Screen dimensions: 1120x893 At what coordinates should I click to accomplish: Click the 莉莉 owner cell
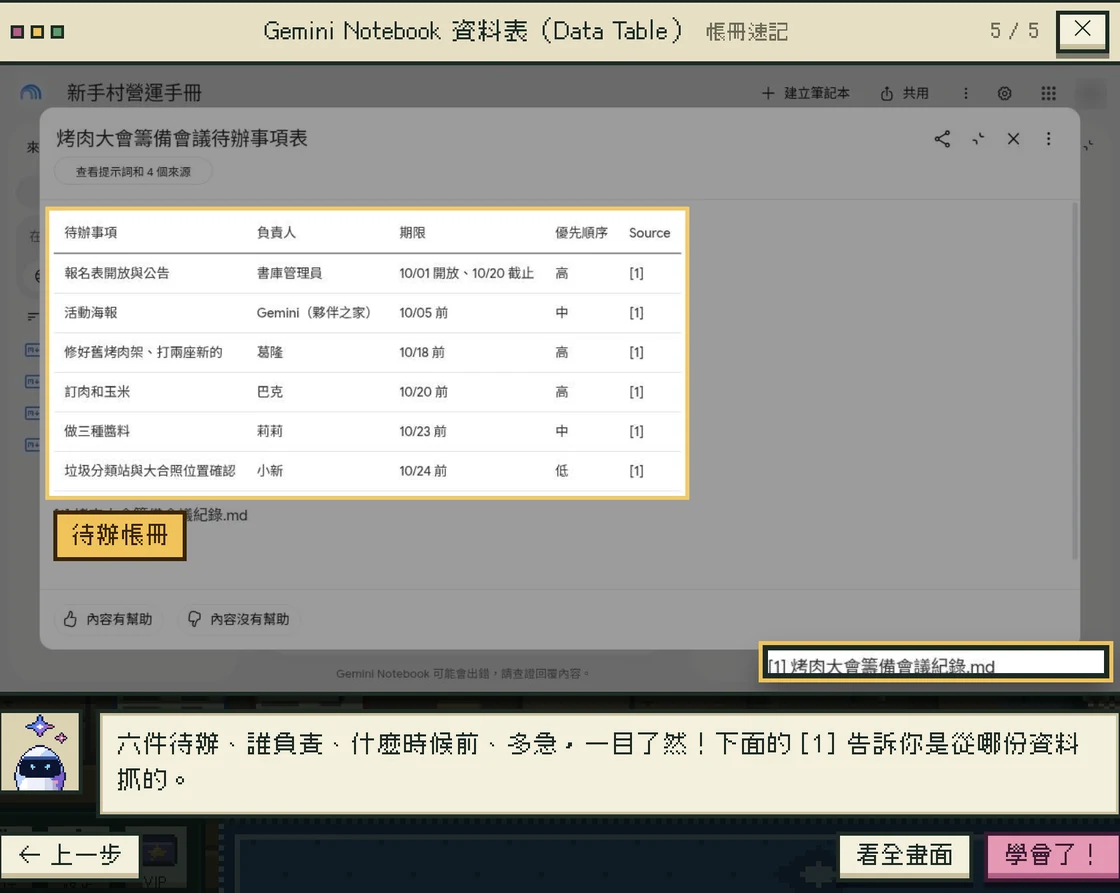pyautogui.click(x=269, y=431)
